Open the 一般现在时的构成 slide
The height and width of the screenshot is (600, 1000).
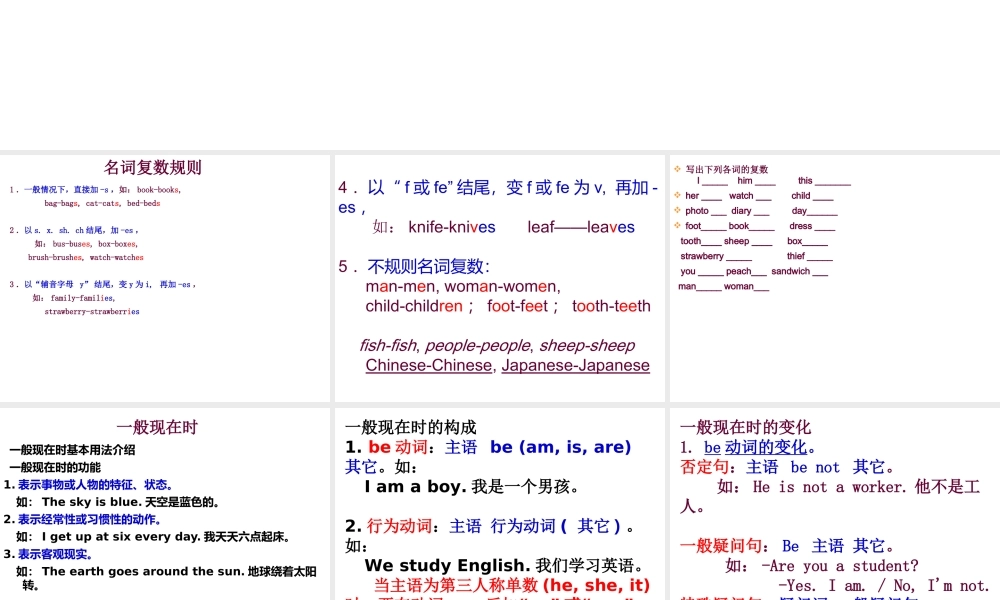499,504
